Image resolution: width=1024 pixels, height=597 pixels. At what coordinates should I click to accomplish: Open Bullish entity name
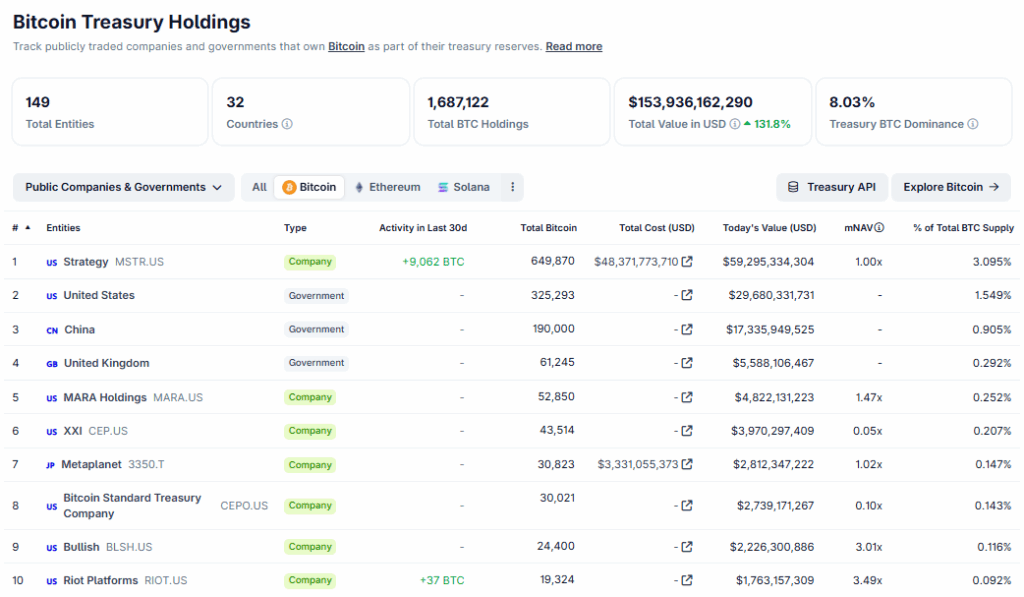point(81,547)
